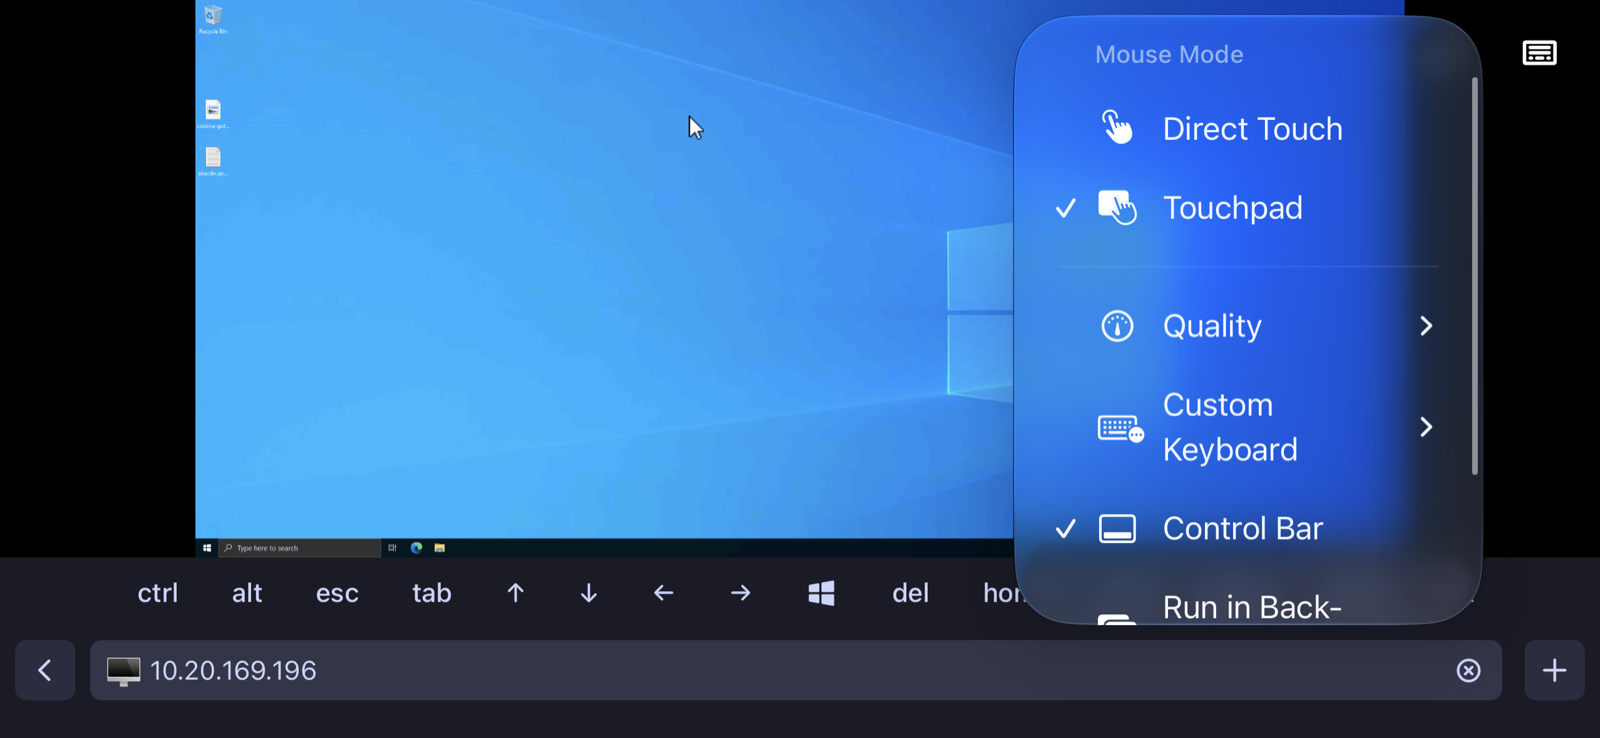The height and width of the screenshot is (738, 1600).
Task: Tap the up arrow key
Action: (x=515, y=593)
